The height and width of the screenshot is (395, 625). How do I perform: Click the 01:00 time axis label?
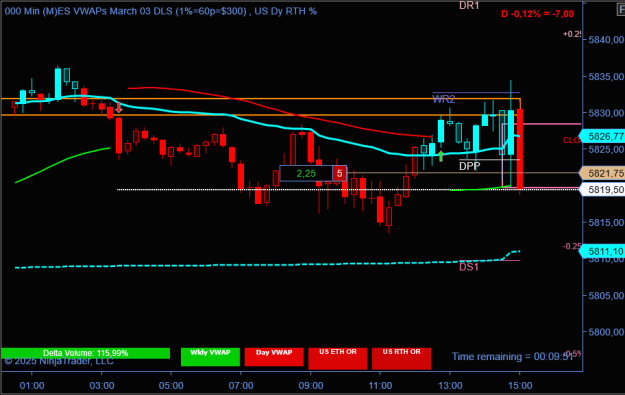pyautogui.click(x=32, y=386)
